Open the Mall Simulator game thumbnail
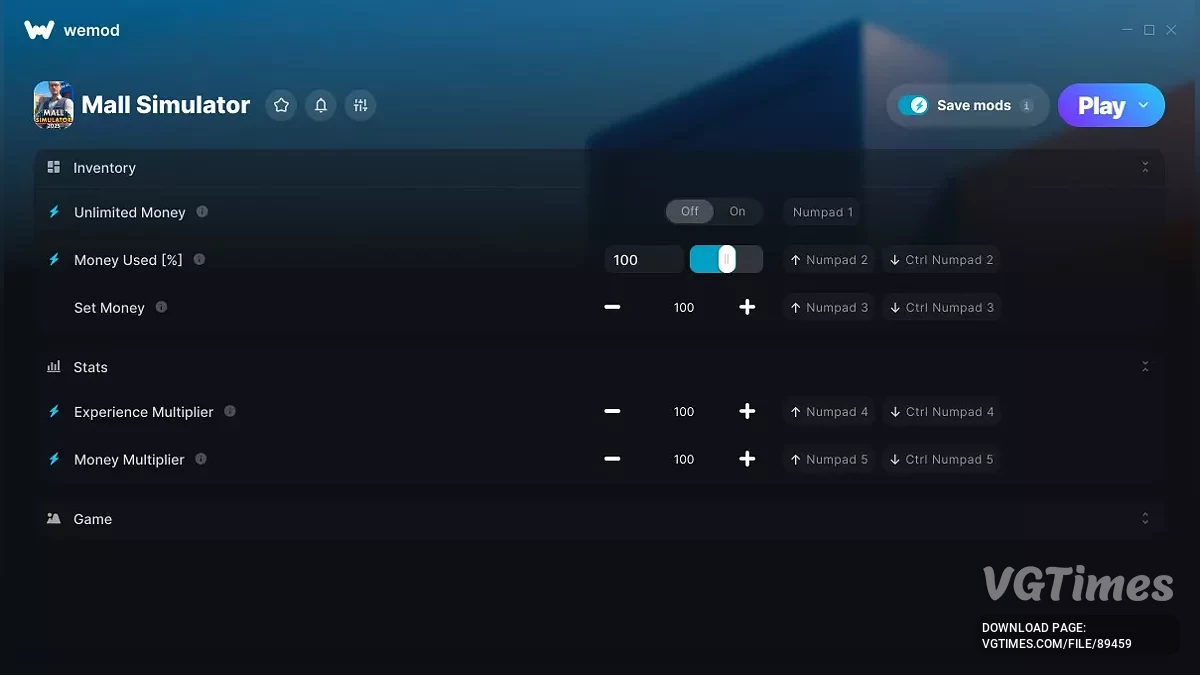The height and width of the screenshot is (675, 1200). pos(54,105)
